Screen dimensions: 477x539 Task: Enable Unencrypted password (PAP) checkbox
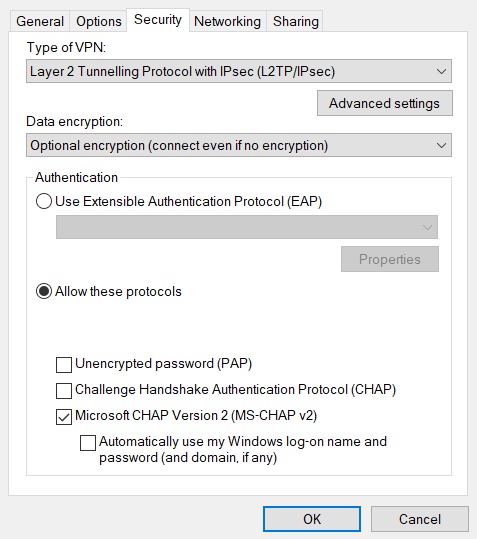pyautogui.click(x=64, y=364)
